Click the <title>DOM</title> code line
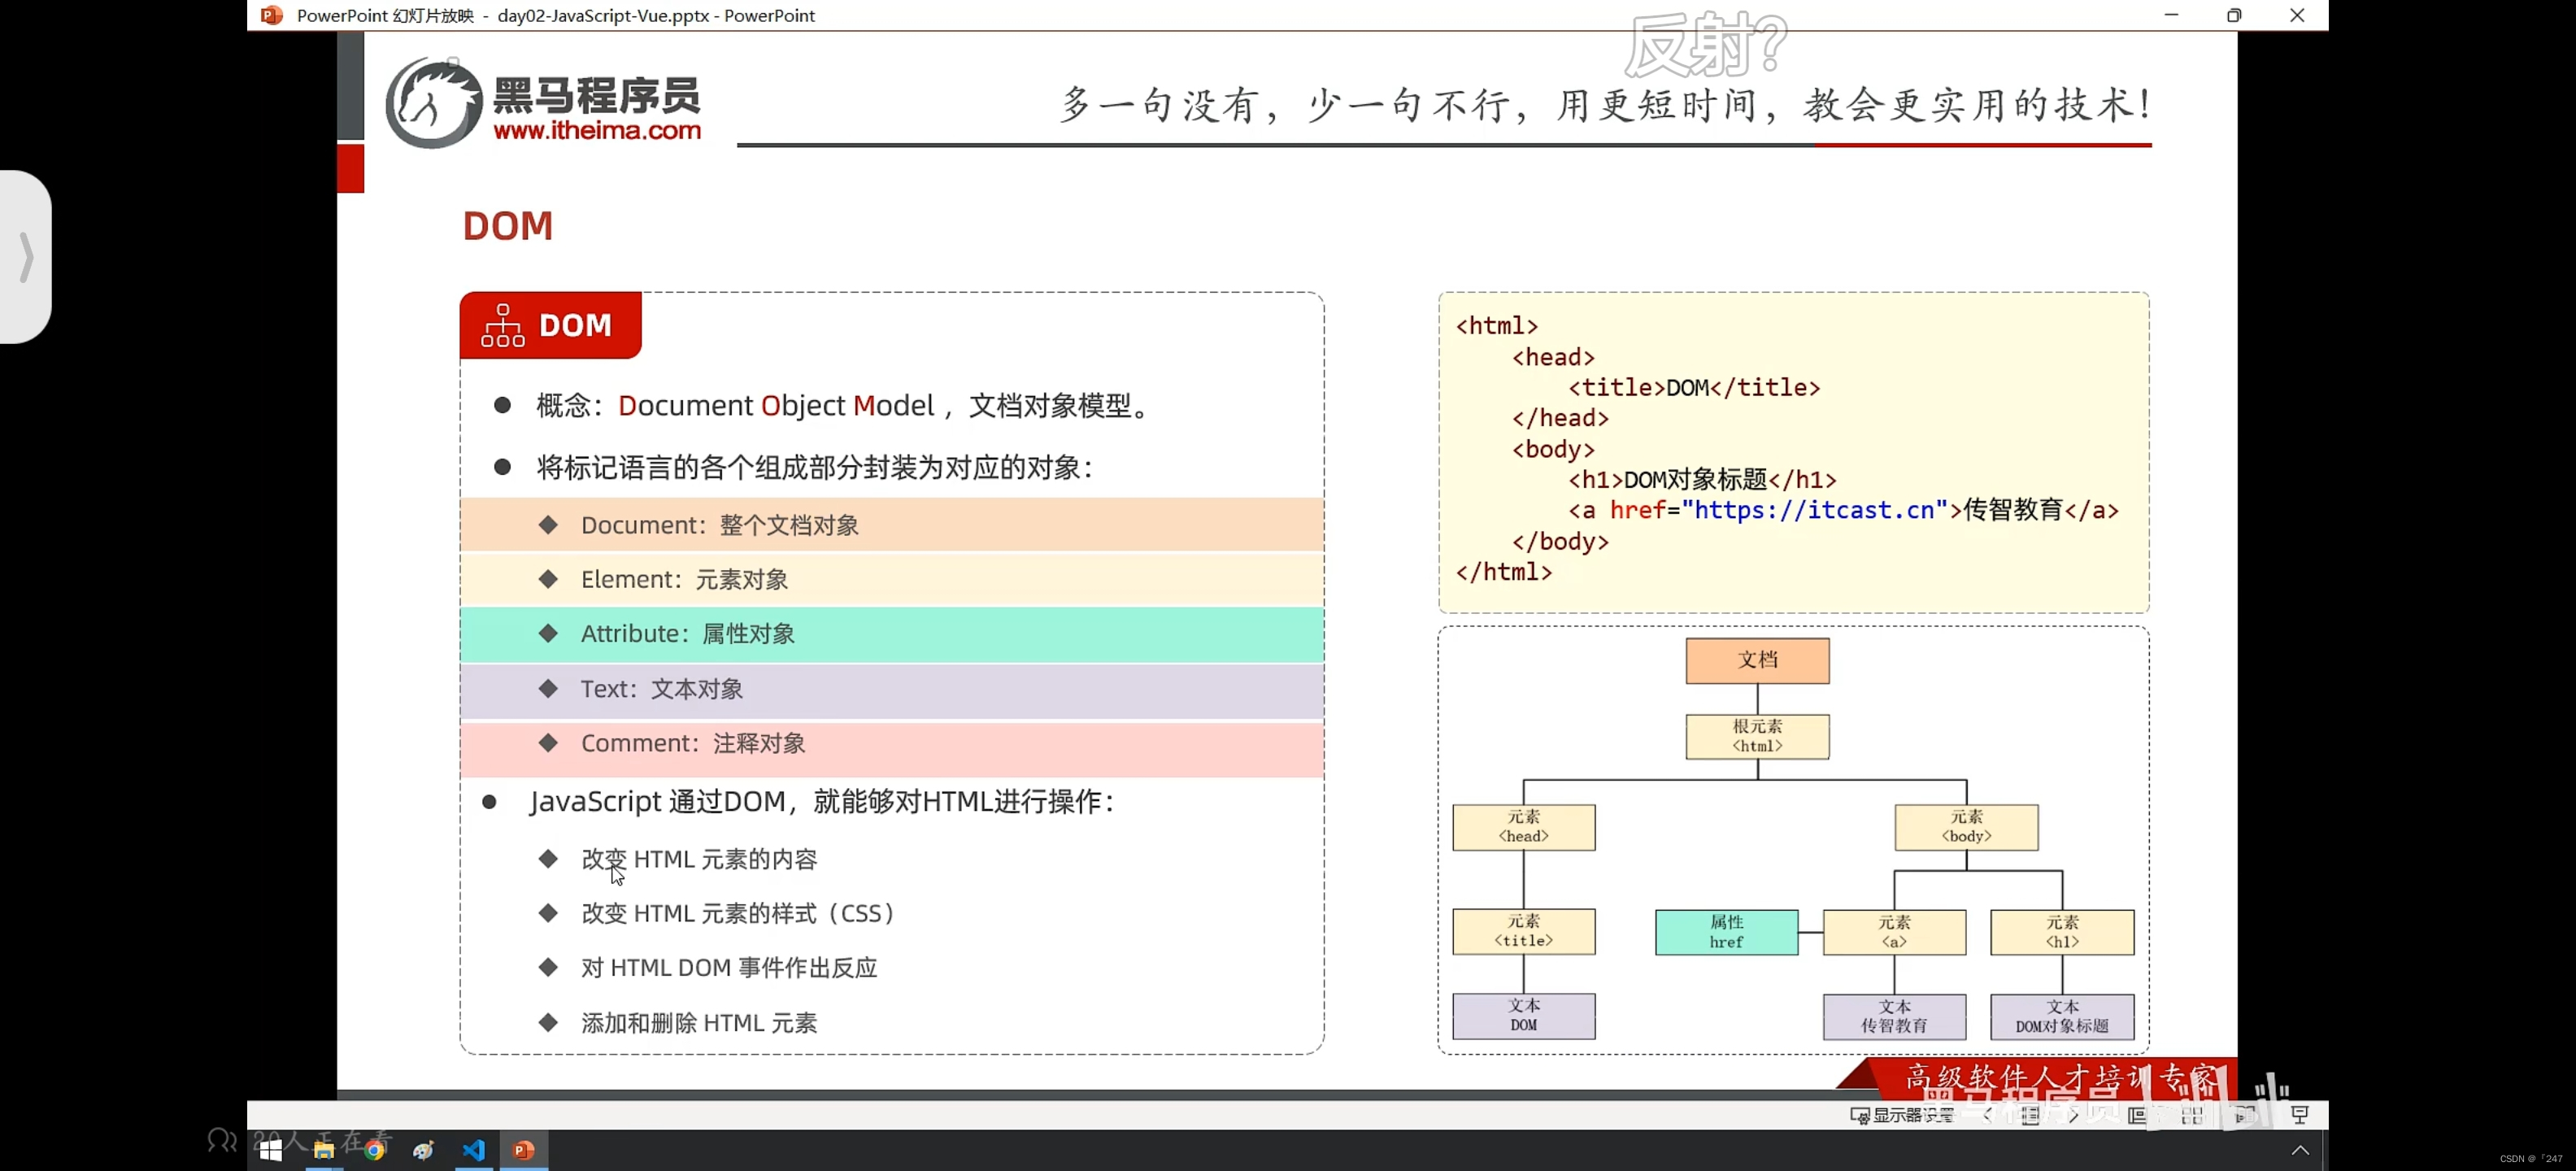This screenshot has width=2576, height=1171. 1694,387
